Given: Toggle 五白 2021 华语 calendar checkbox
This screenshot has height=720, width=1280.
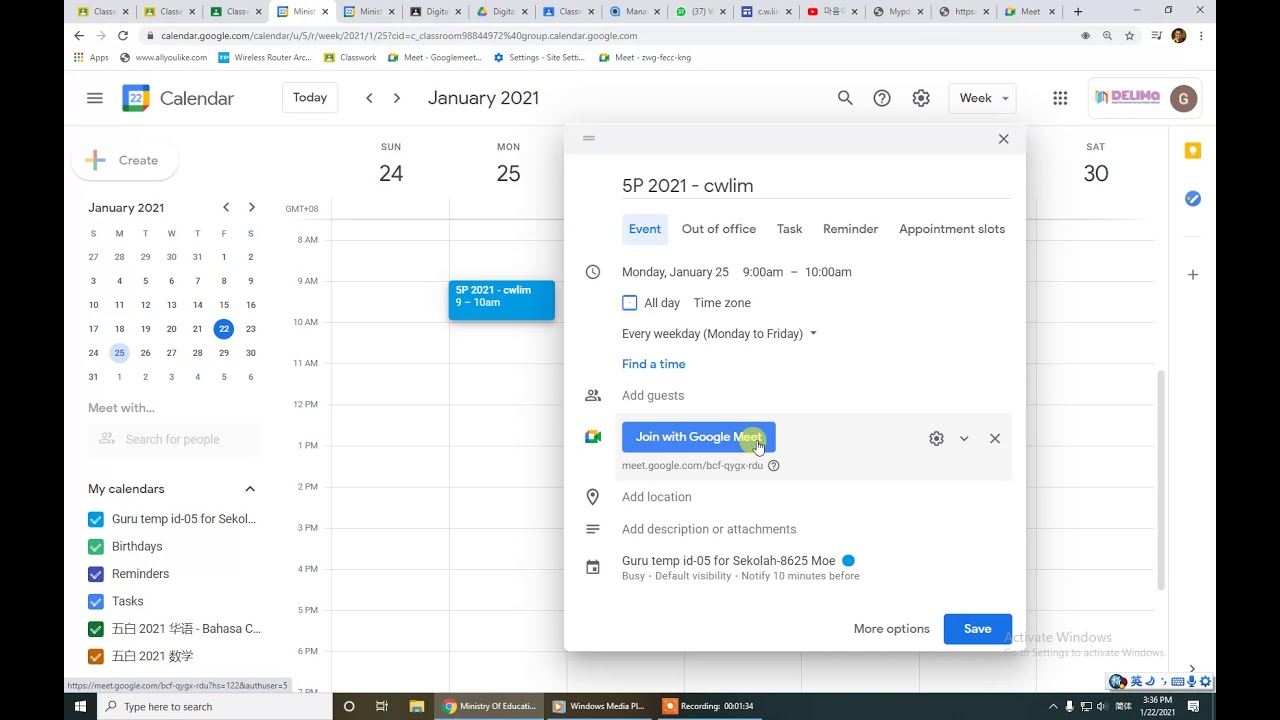Looking at the screenshot, I should [x=96, y=629].
